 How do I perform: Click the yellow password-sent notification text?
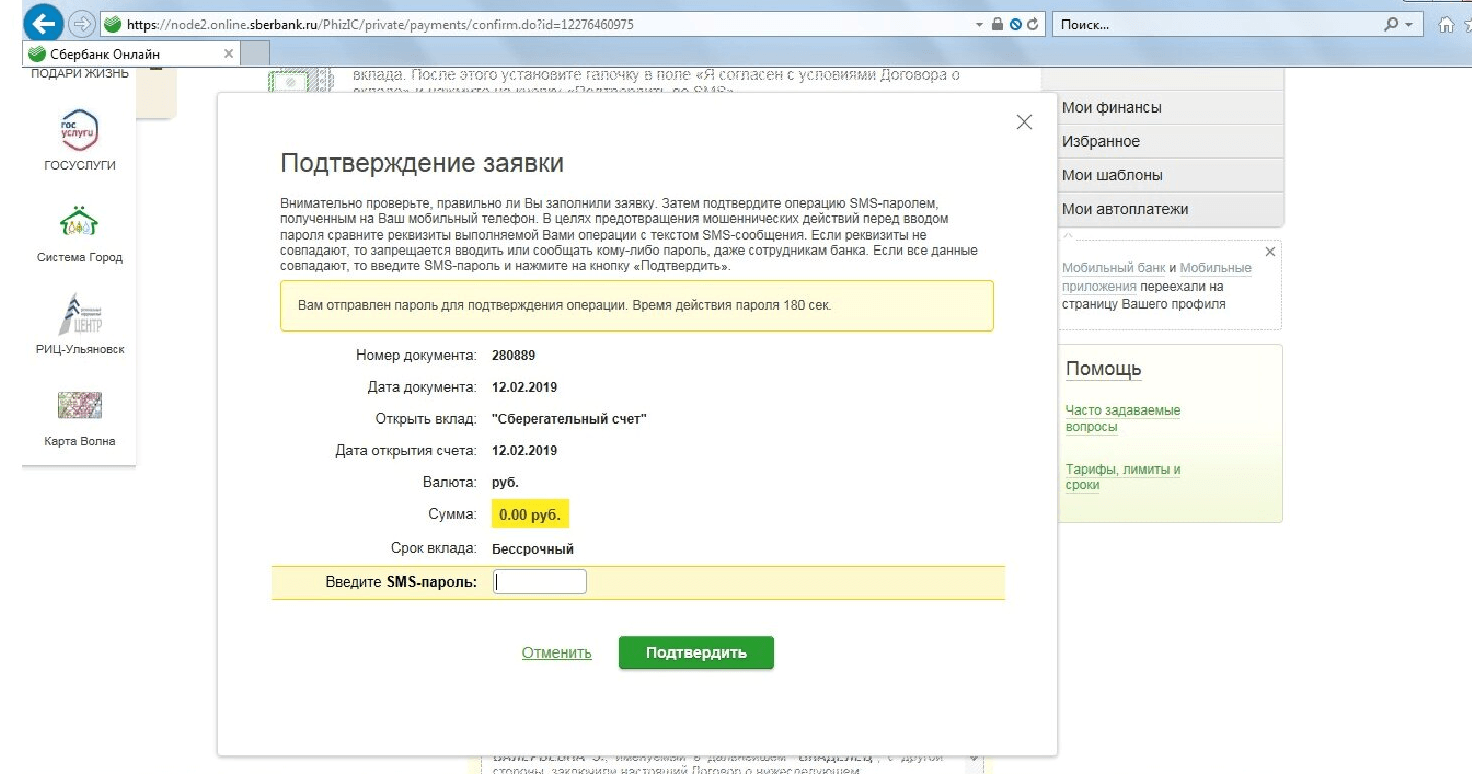pos(564,304)
